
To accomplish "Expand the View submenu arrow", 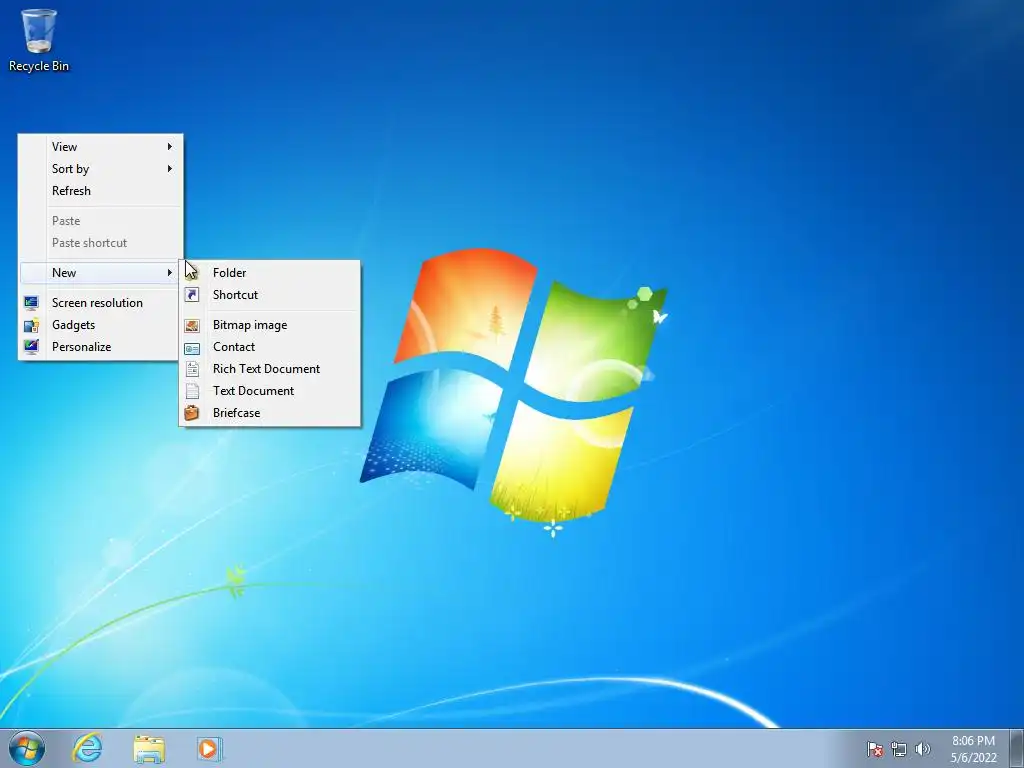I will coord(170,146).
